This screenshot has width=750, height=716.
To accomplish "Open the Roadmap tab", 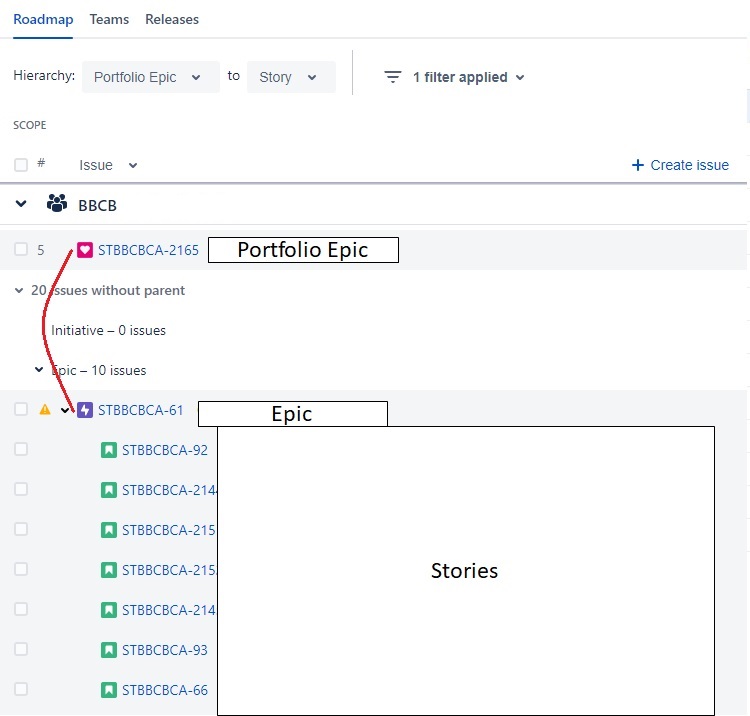I will tap(43, 20).
